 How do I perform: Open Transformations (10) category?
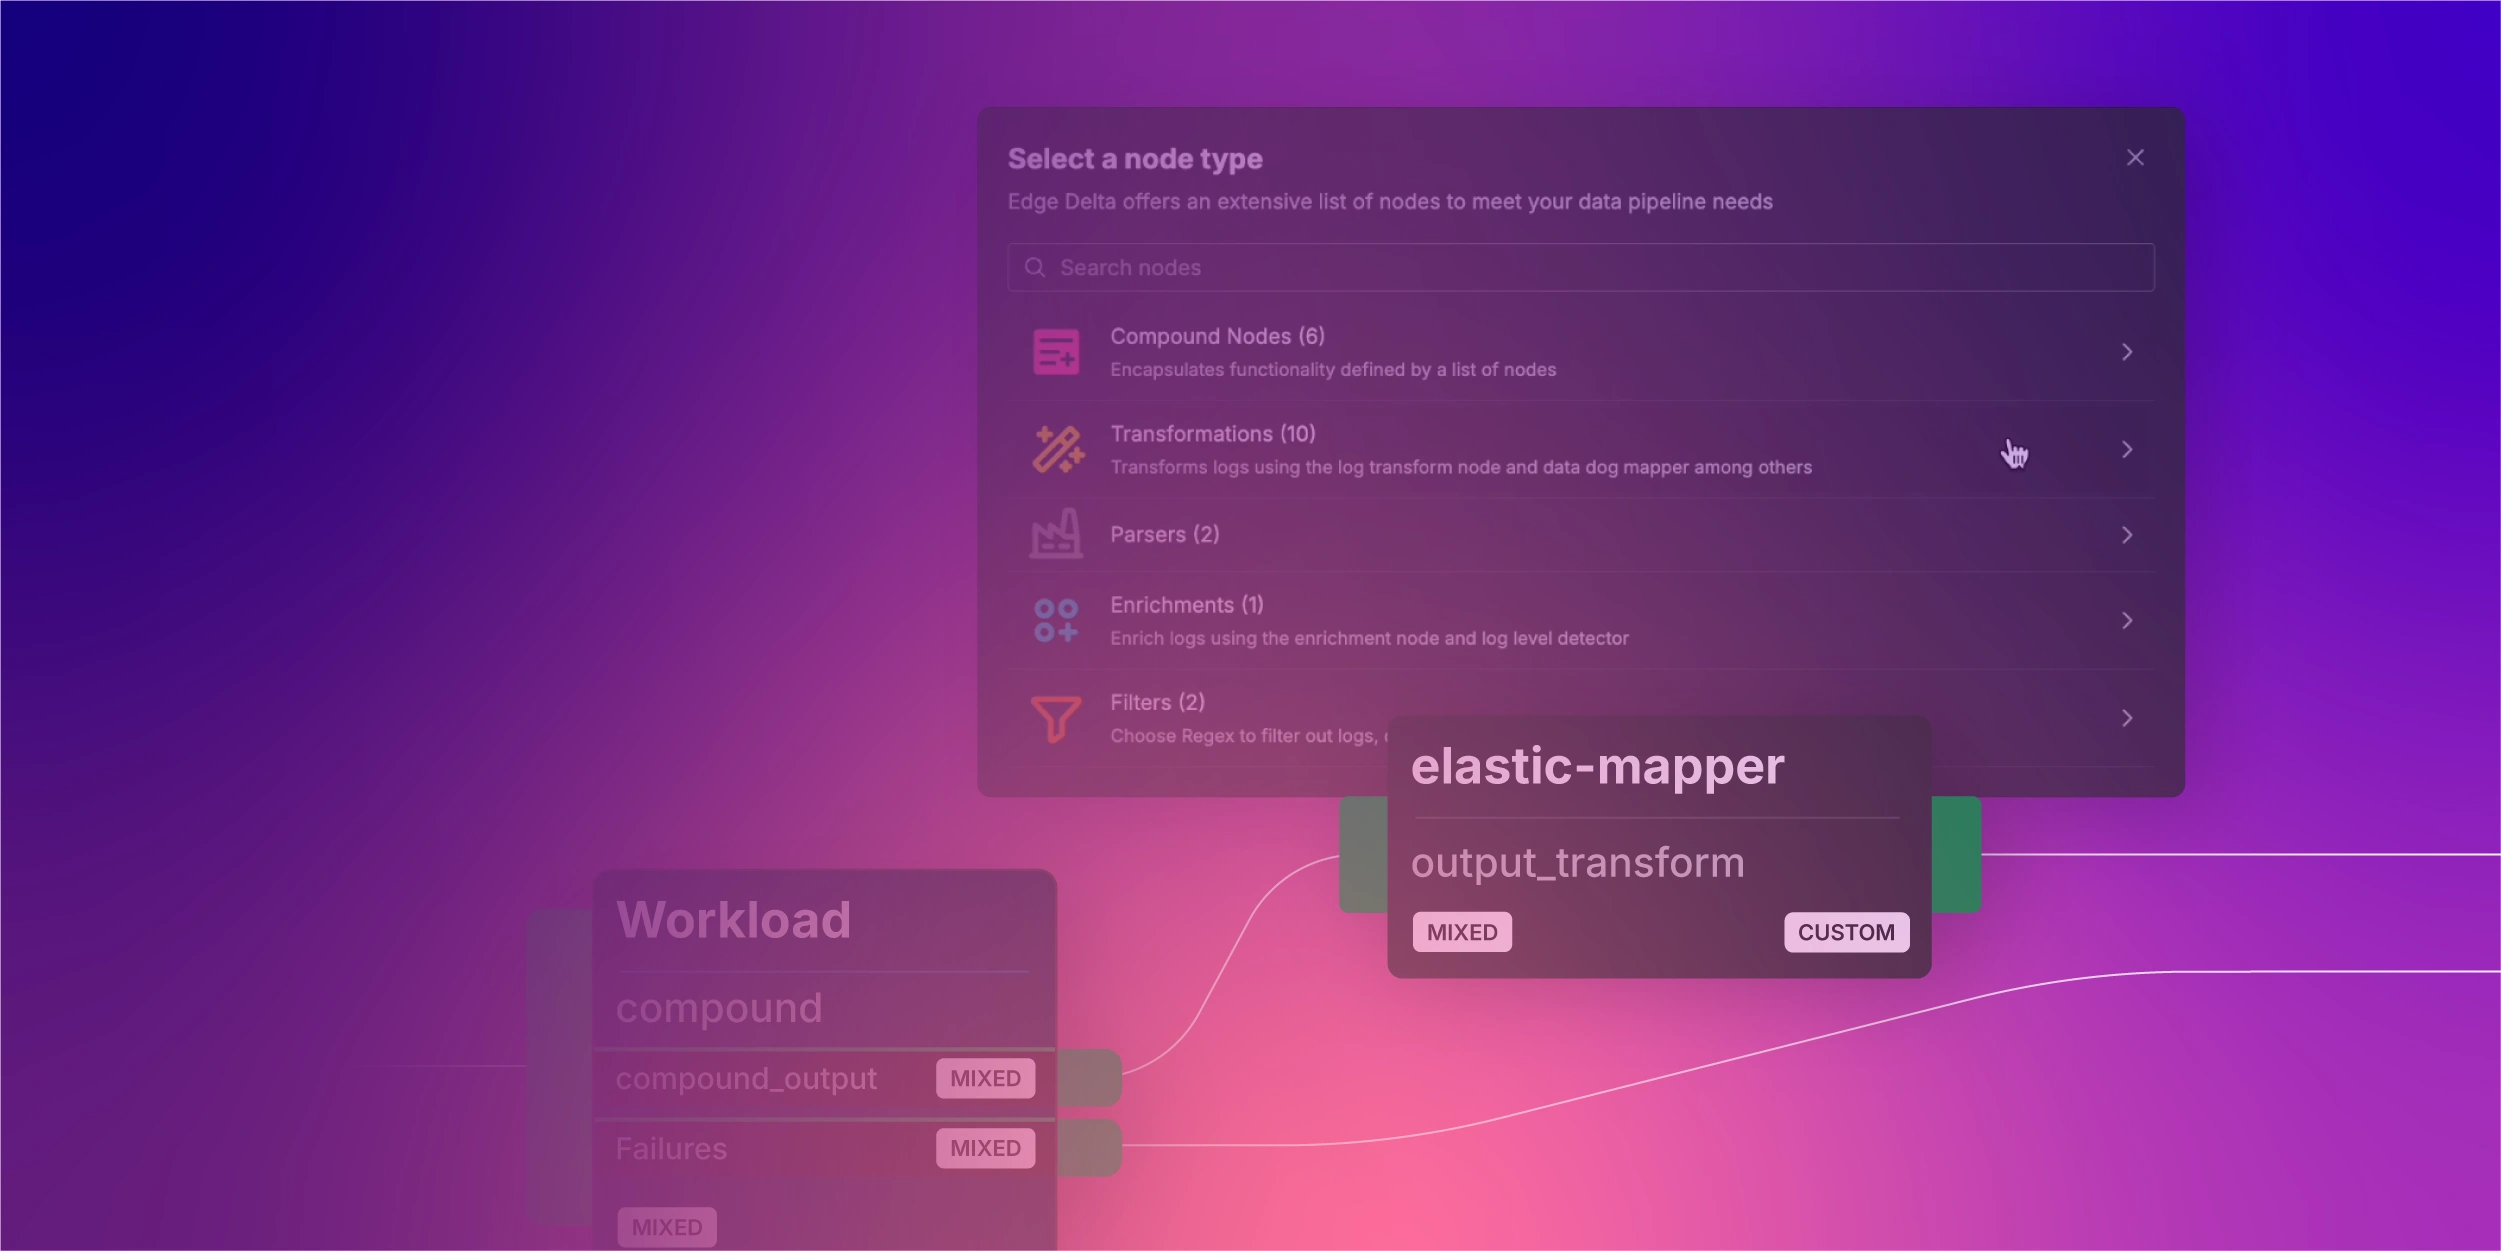point(1212,434)
